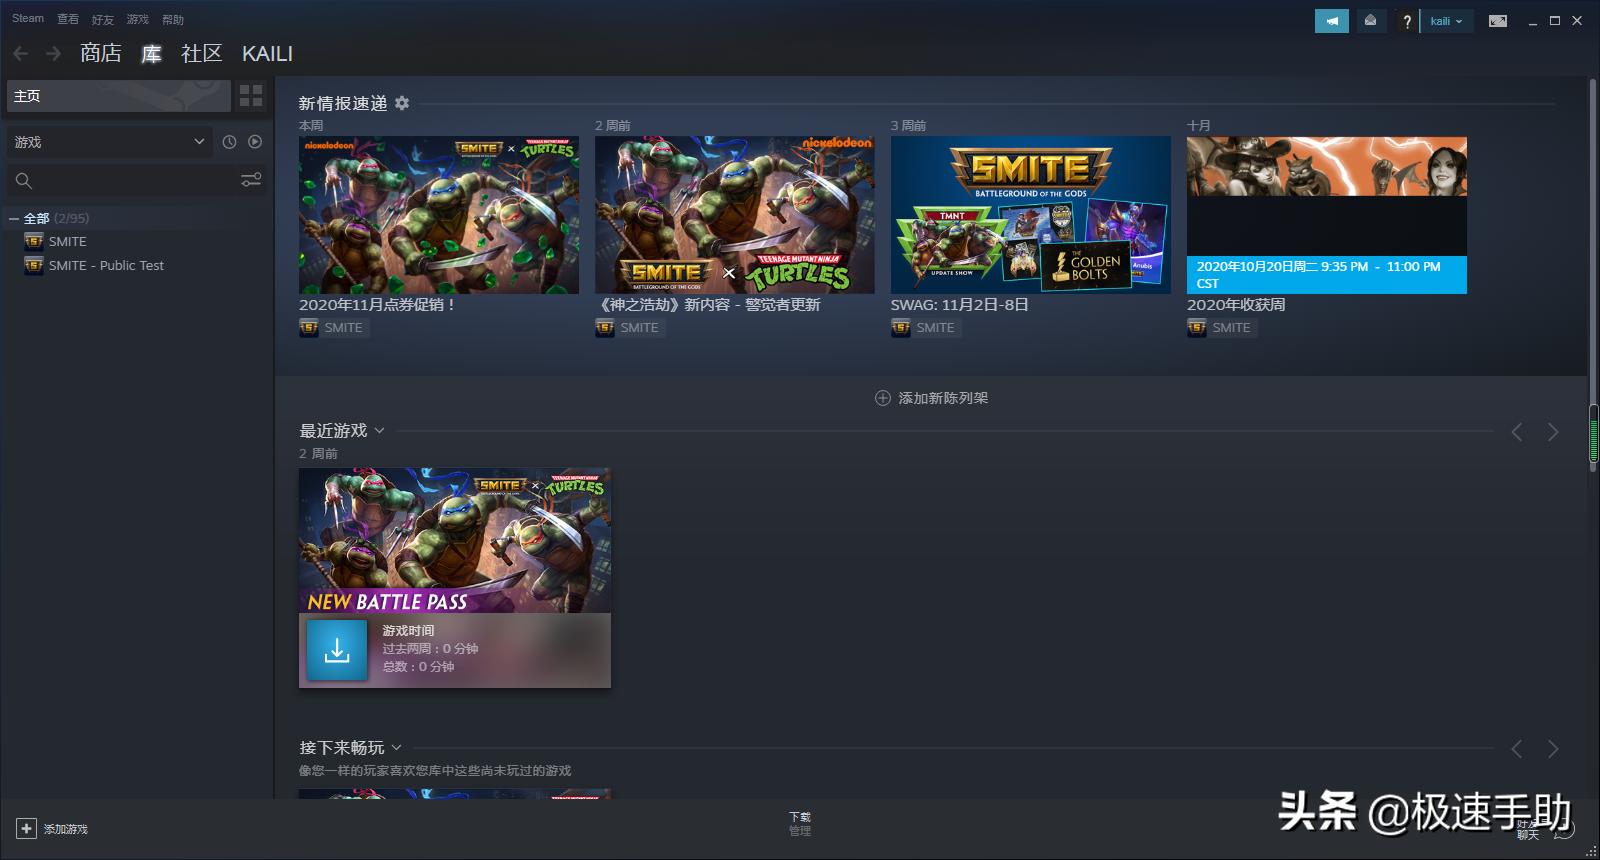Screen dimensions: 1600x860
Task: Open the SWAG 11月2日-8日 news thumbnail
Action: point(1031,215)
